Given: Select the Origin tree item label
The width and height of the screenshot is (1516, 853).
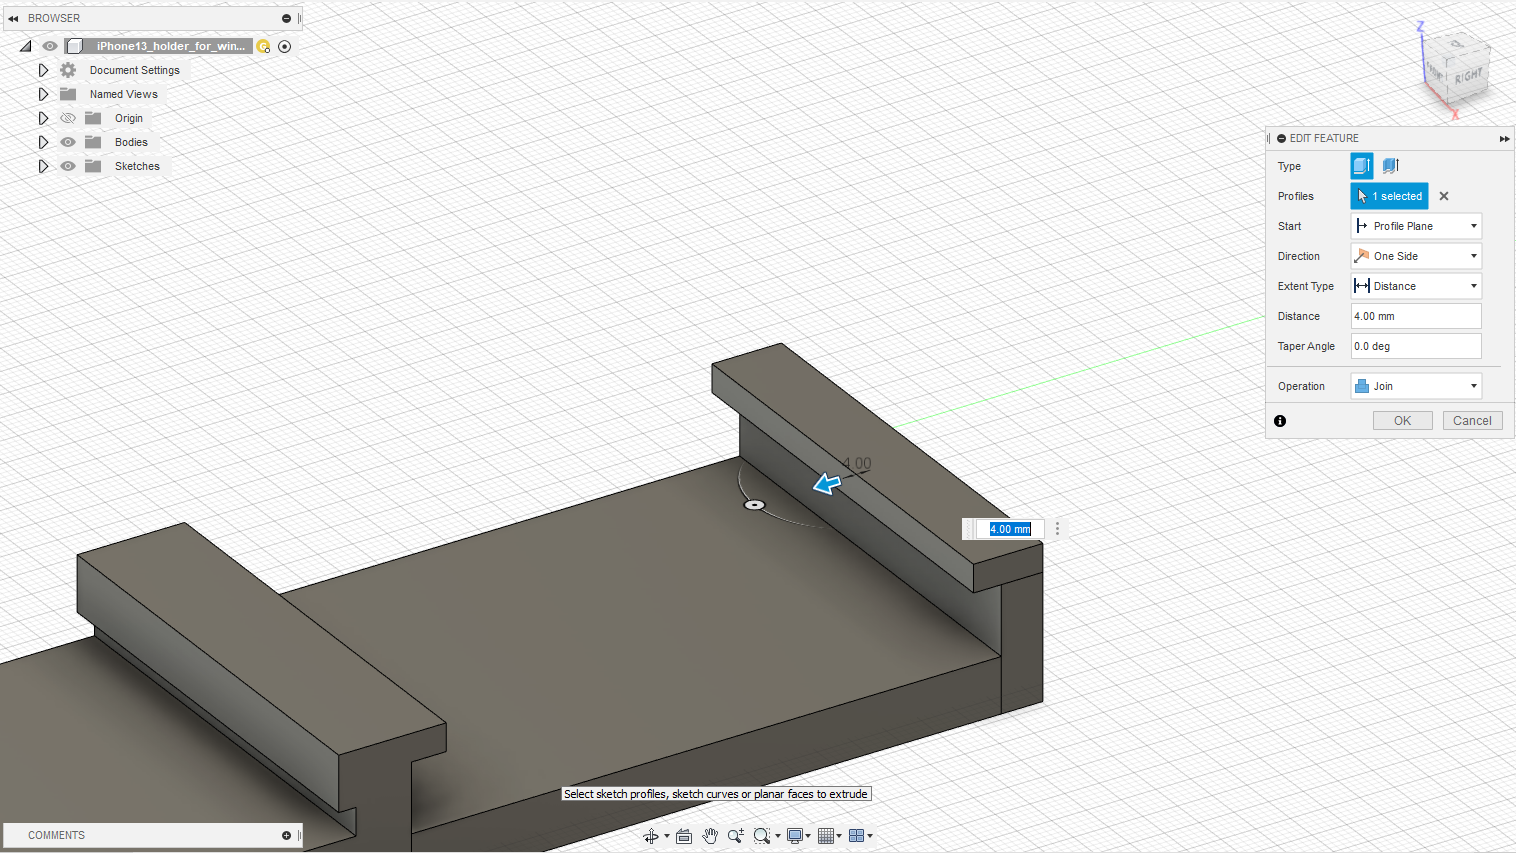Looking at the screenshot, I should (129, 118).
